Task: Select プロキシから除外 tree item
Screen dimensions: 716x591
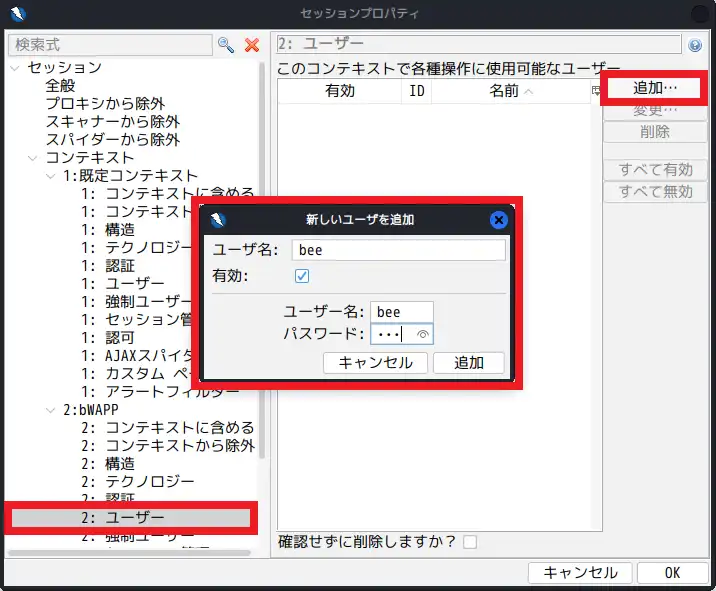Action: tap(105, 104)
